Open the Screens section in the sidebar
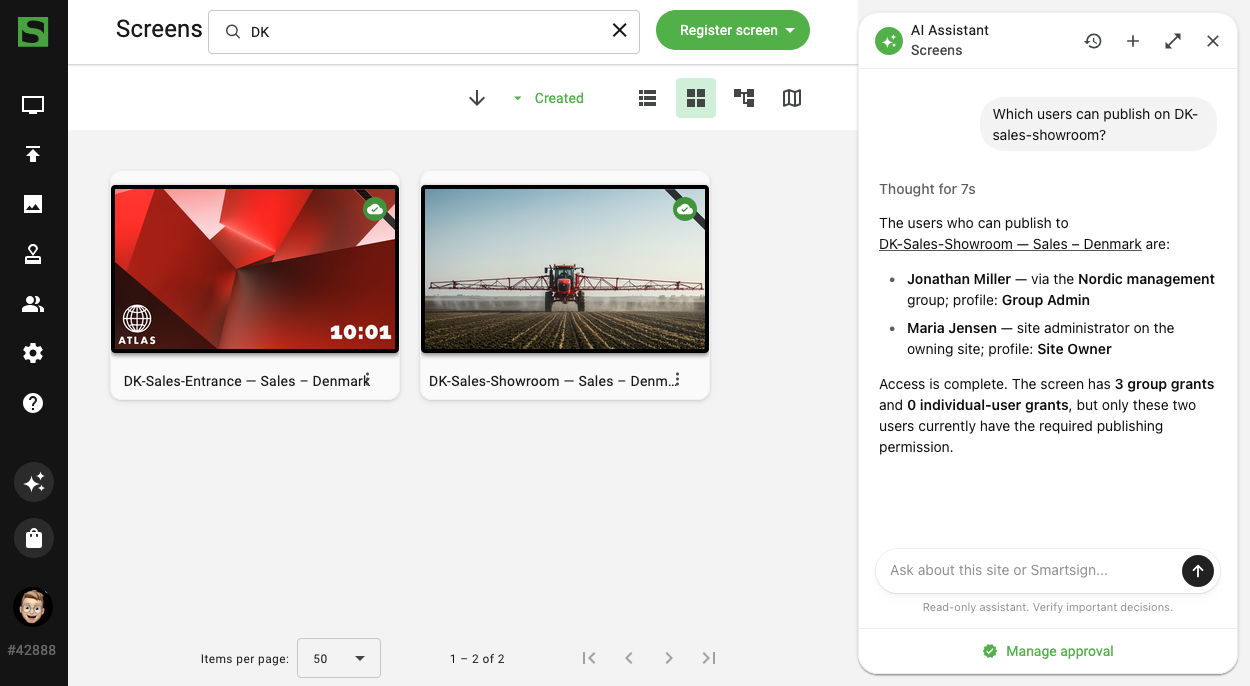Image resolution: width=1250 pixels, height=686 pixels. (x=33, y=105)
